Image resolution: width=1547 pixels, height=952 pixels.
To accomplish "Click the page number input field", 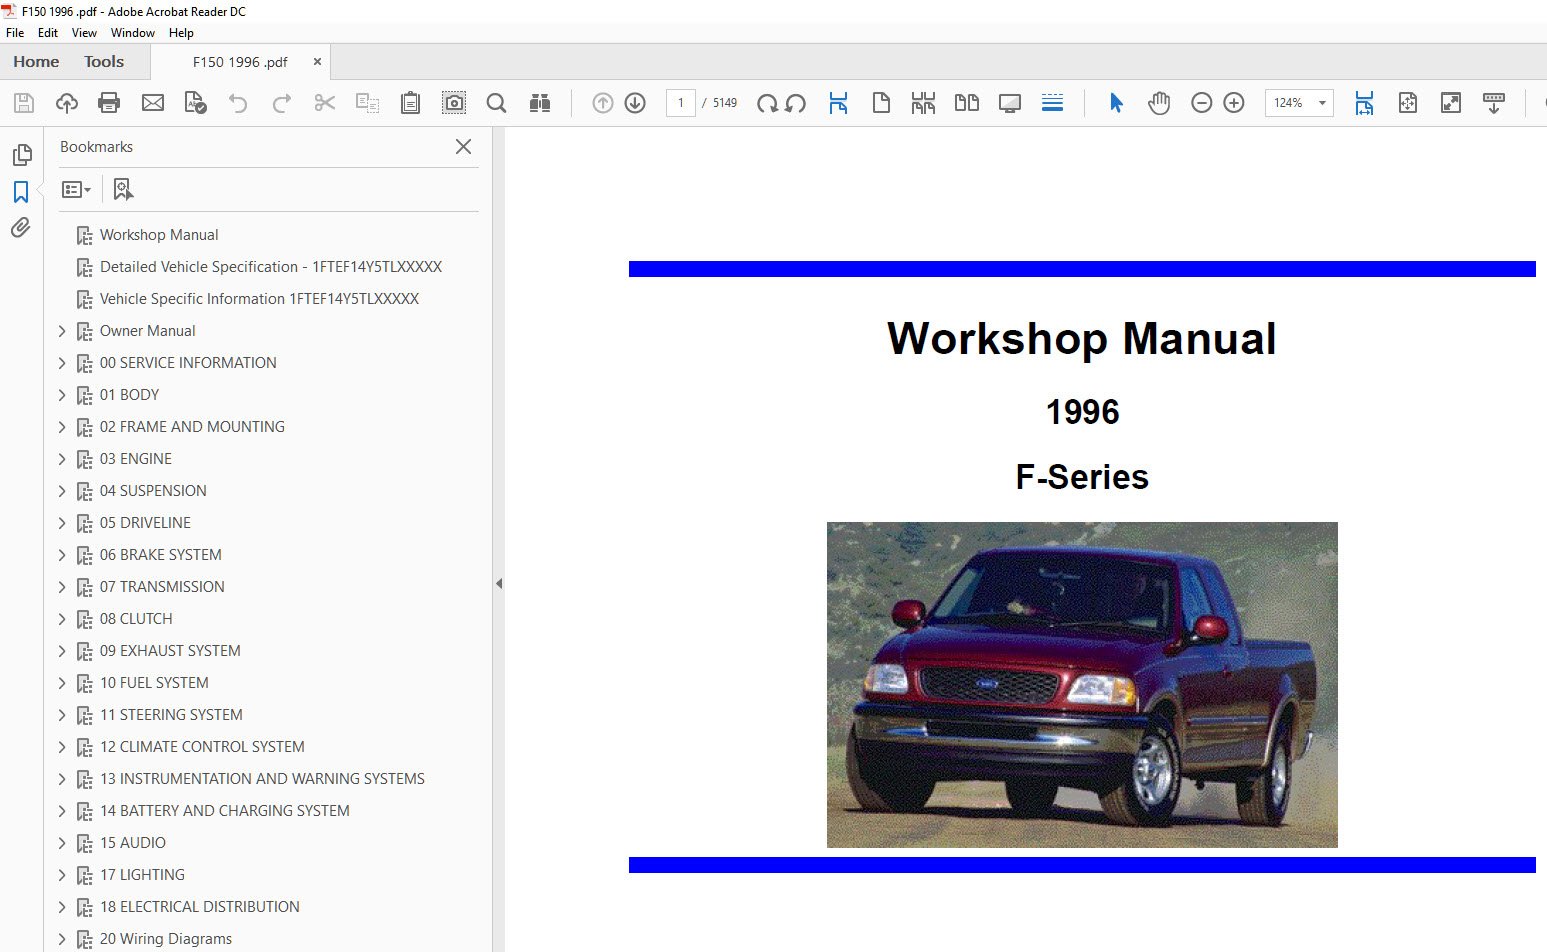I will pyautogui.click(x=680, y=103).
